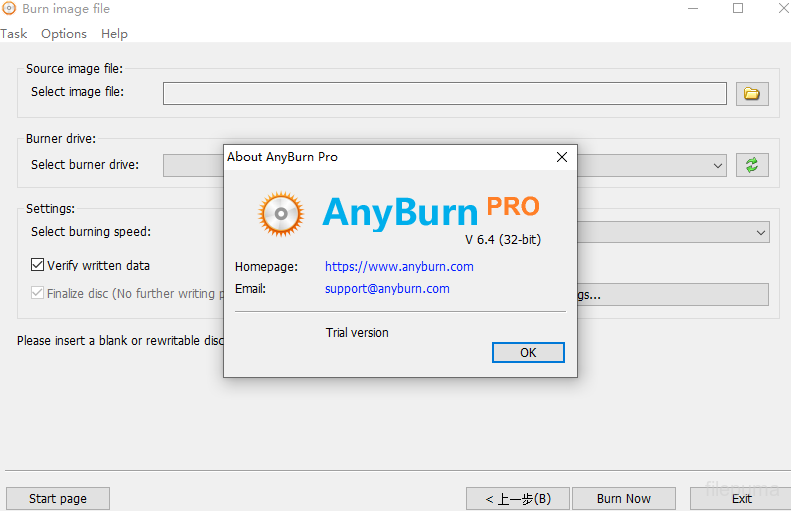
Task: Expand the burning speed dropdown
Action: click(761, 233)
